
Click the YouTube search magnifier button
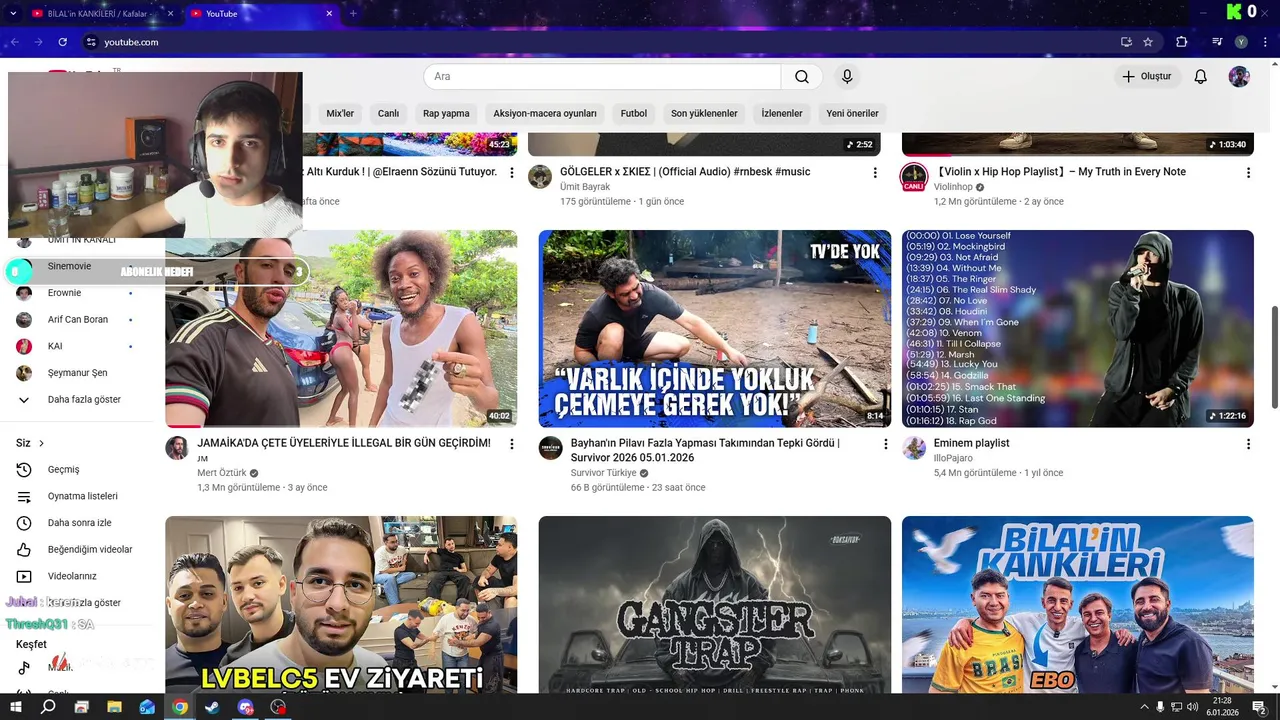click(x=802, y=77)
